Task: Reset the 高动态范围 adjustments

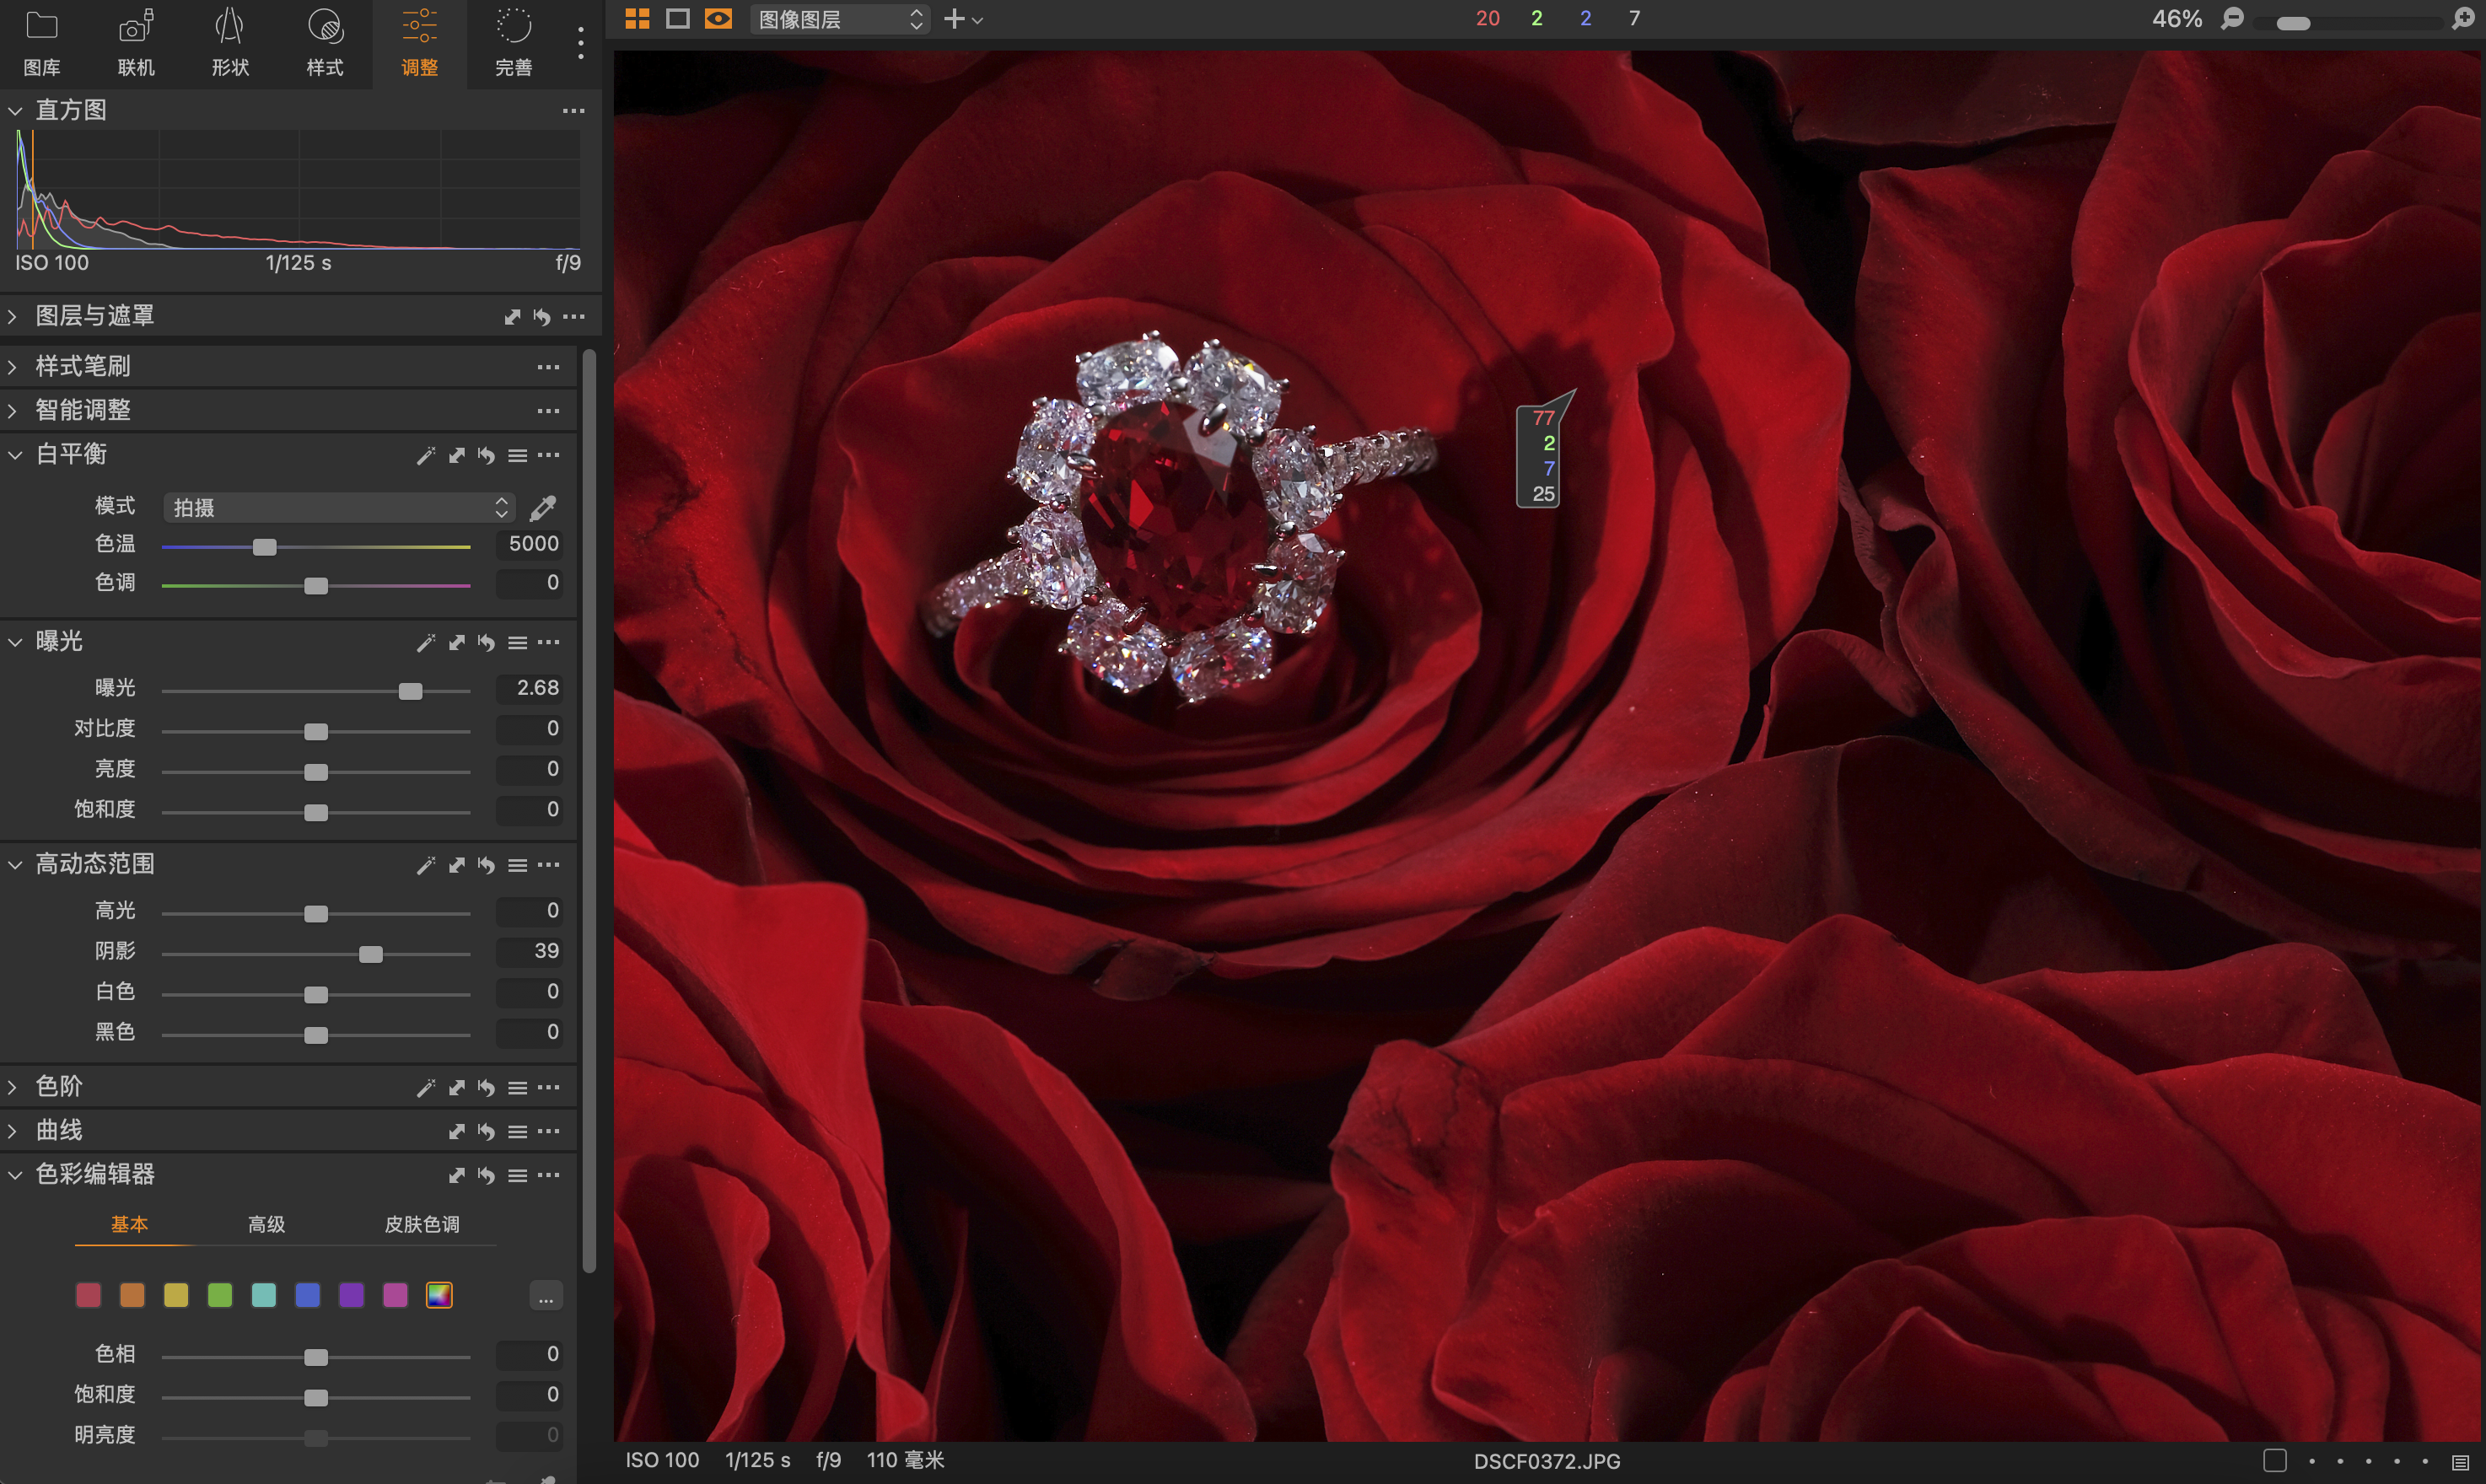Action: tap(486, 865)
